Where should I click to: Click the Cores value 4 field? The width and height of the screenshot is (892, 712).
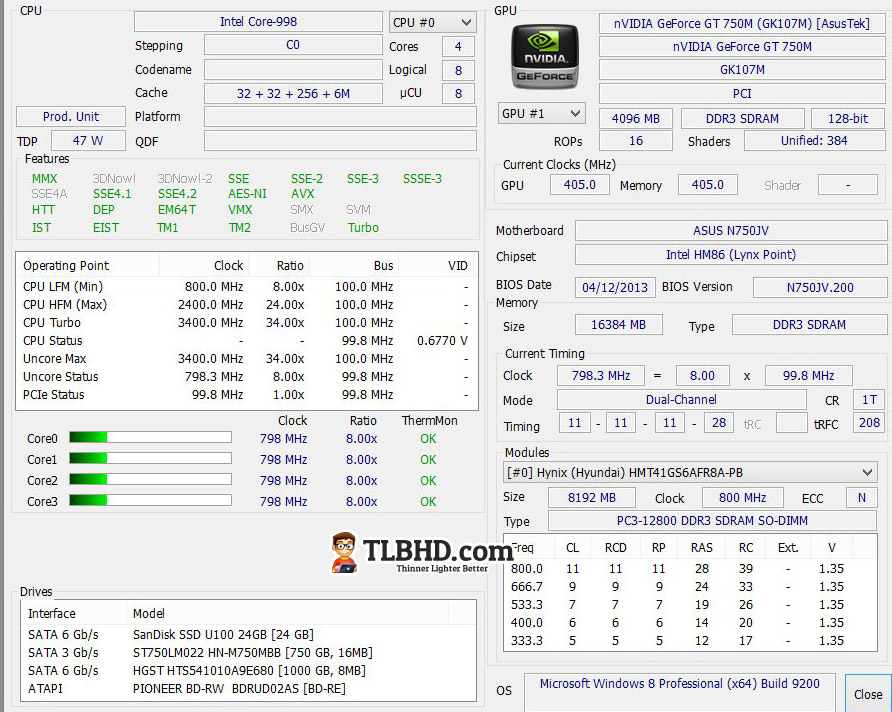(458, 47)
